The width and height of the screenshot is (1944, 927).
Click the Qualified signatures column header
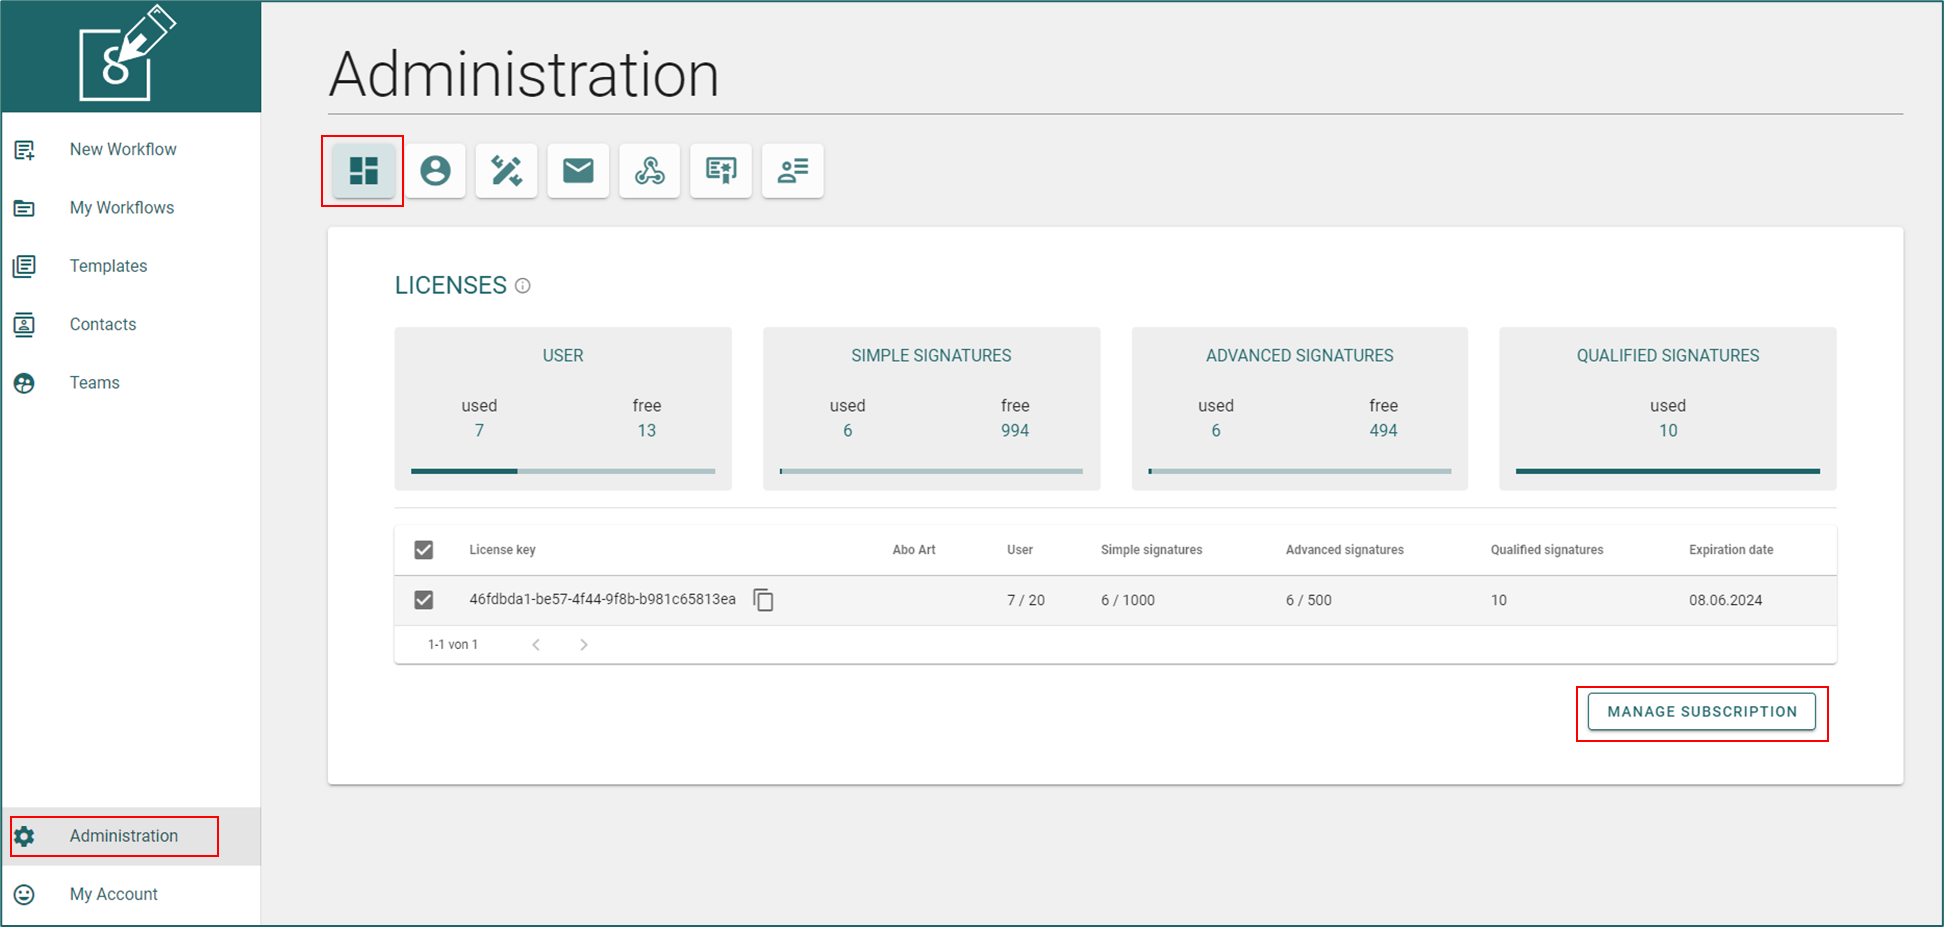1547,550
